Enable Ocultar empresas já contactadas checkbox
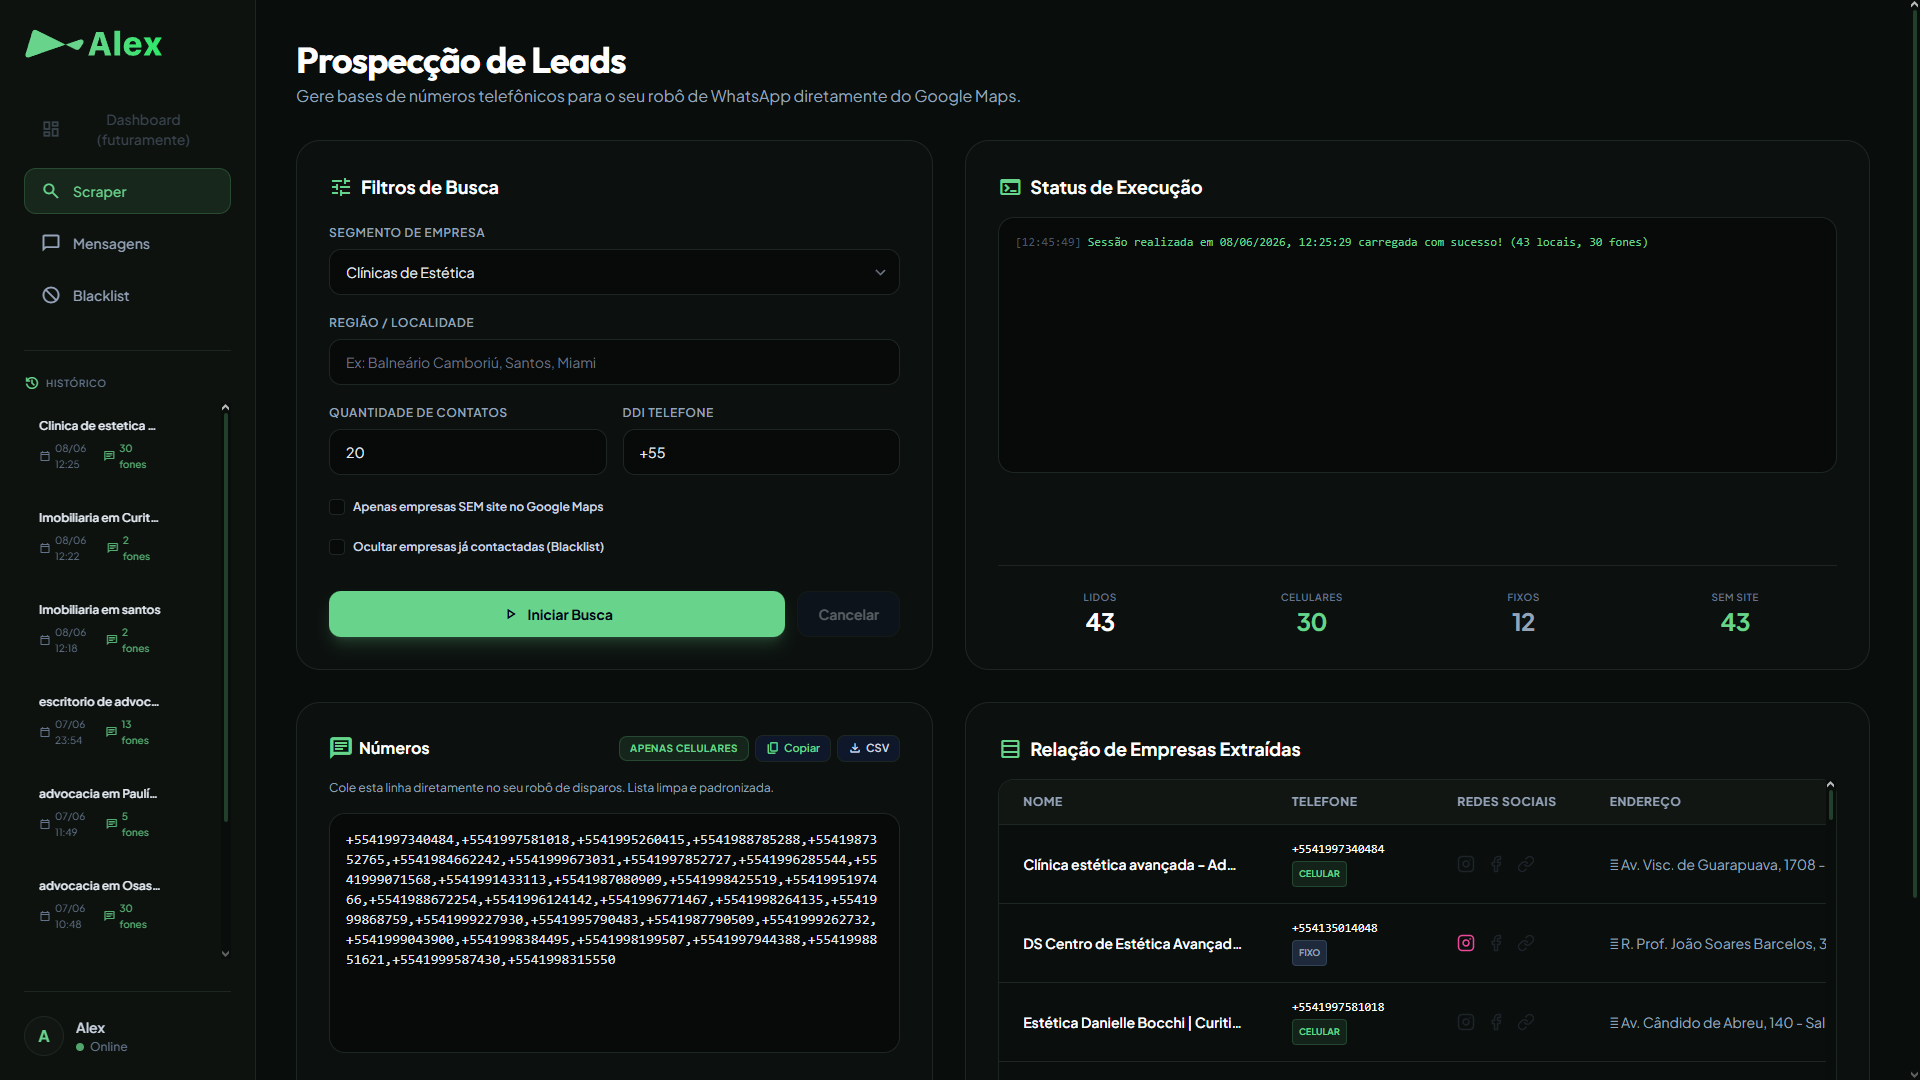This screenshot has width=1920, height=1080. 337,547
